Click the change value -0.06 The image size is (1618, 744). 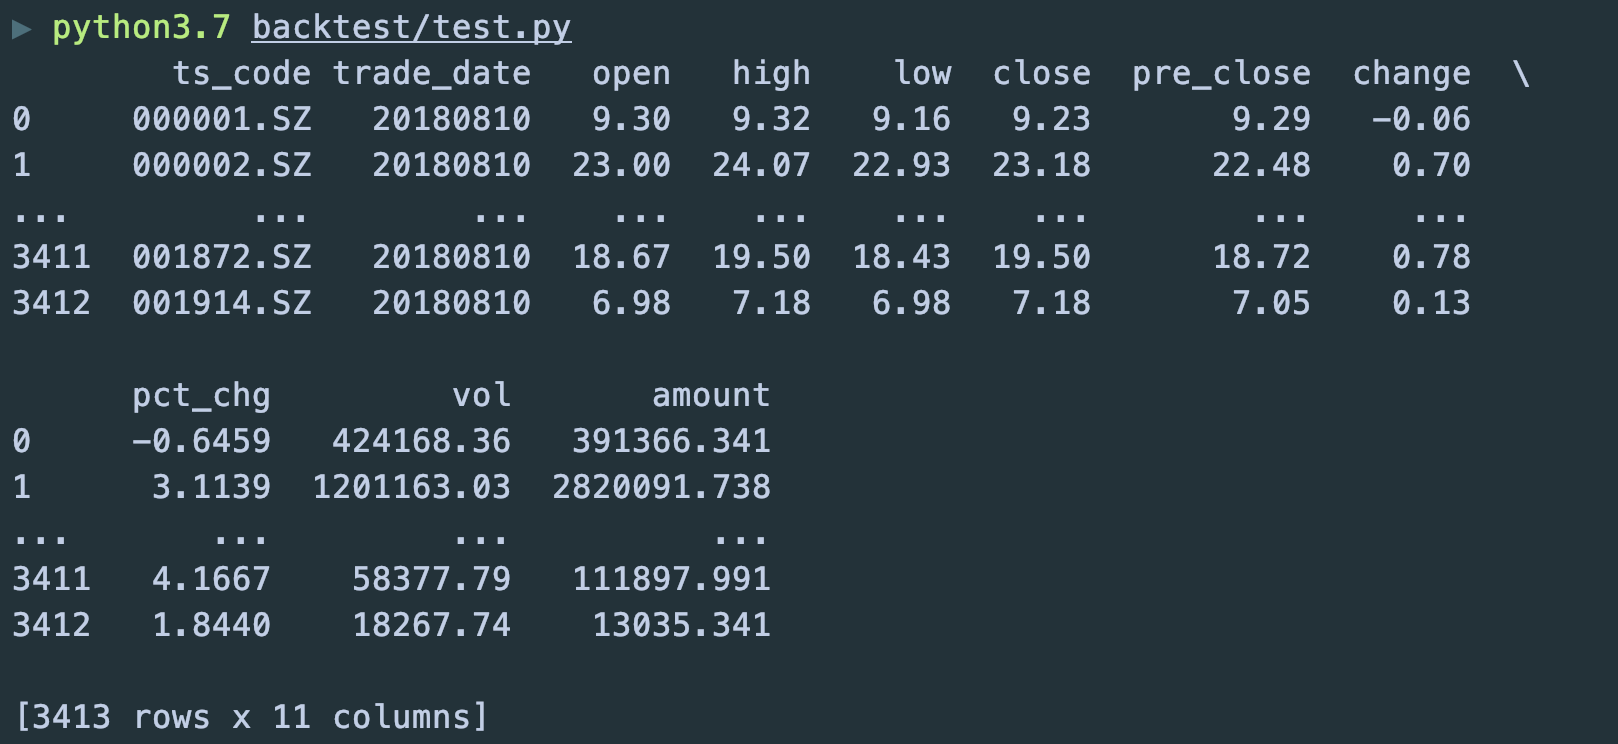[1421, 119]
